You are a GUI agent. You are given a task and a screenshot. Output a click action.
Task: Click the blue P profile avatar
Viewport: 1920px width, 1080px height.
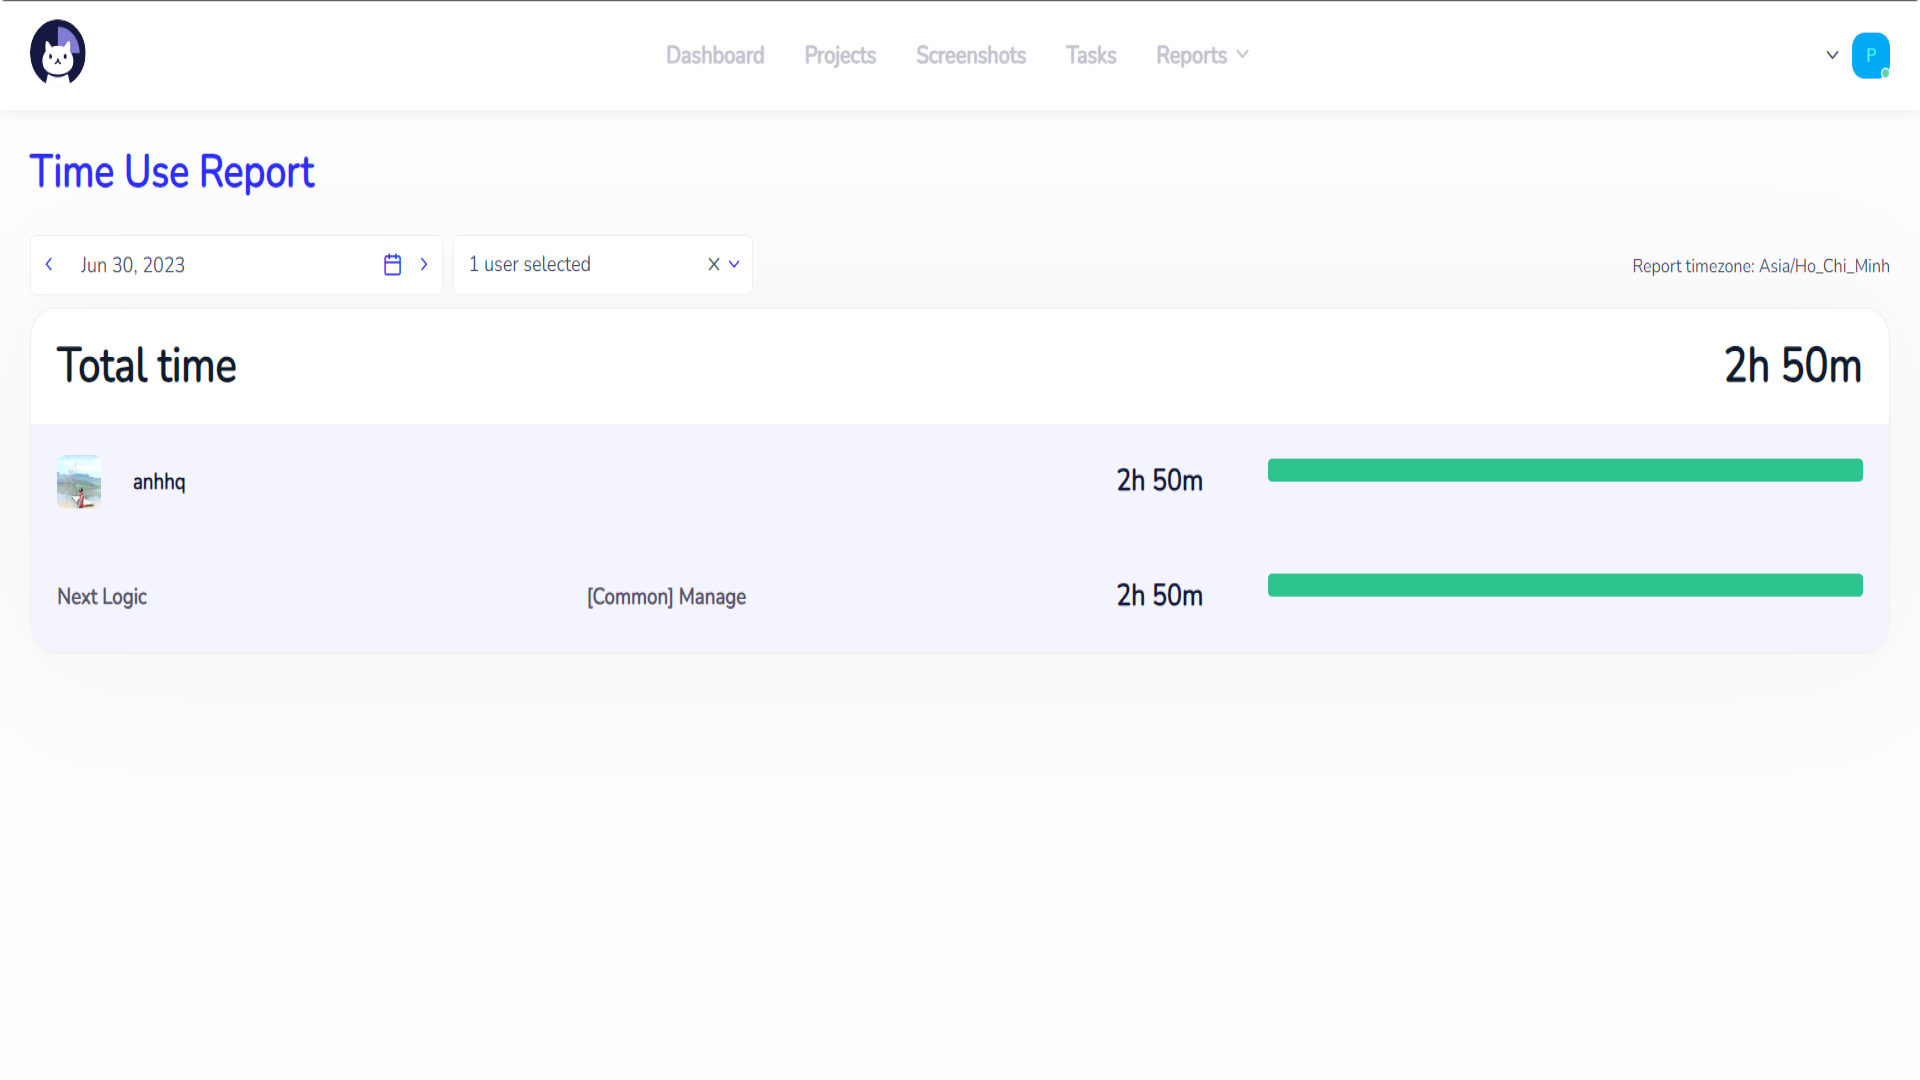(1869, 55)
